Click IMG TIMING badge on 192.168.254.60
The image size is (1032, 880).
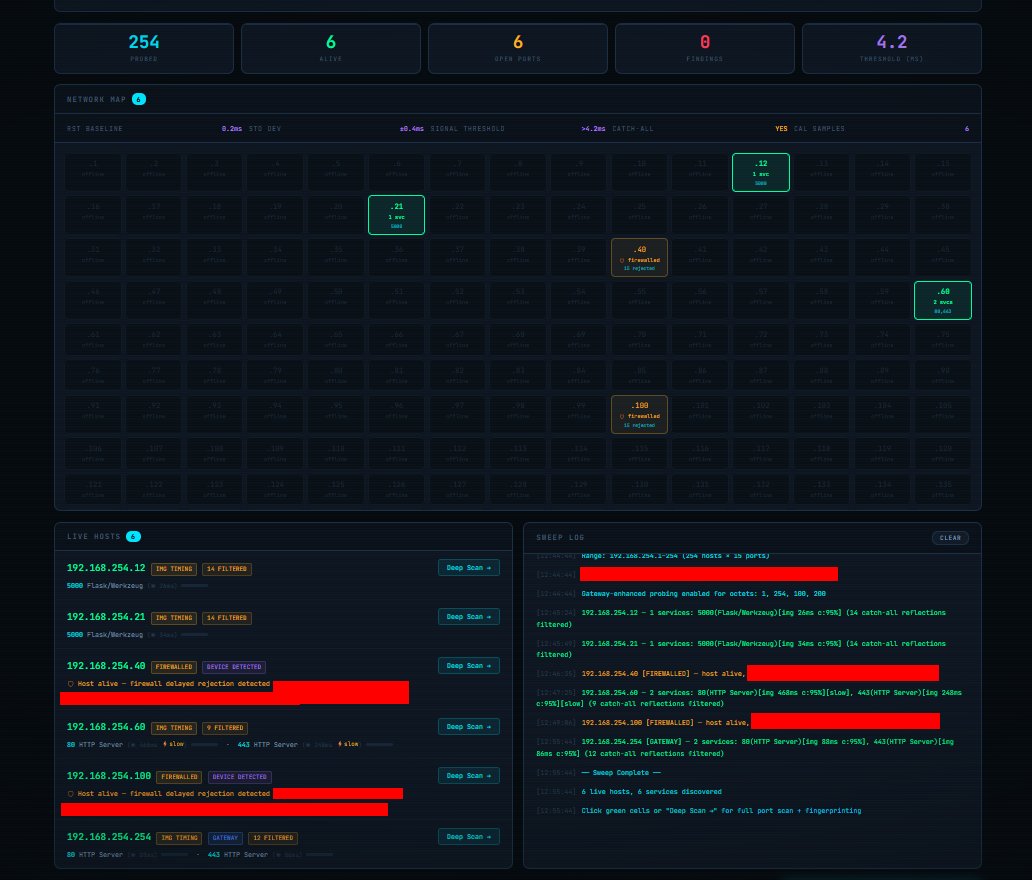(174, 728)
